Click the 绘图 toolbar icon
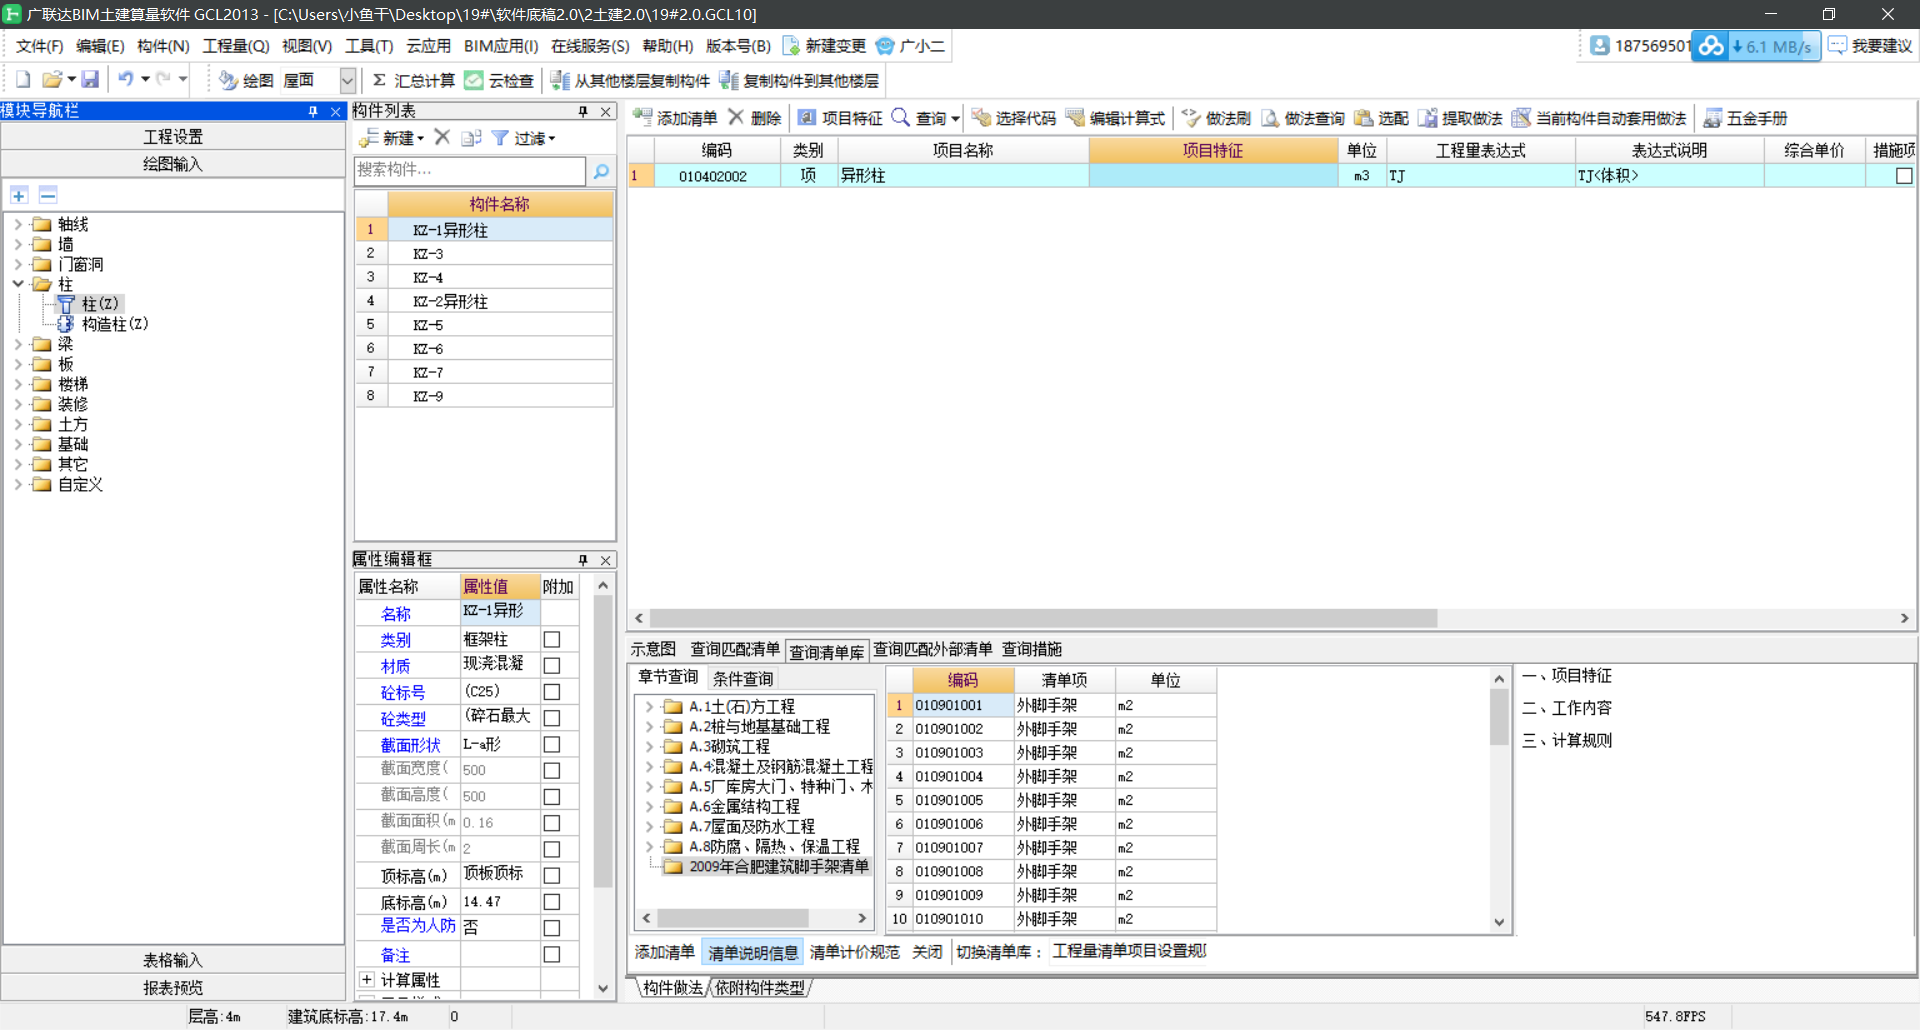The height and width of the screenshot is (1030, 1920). pos(228,80)
